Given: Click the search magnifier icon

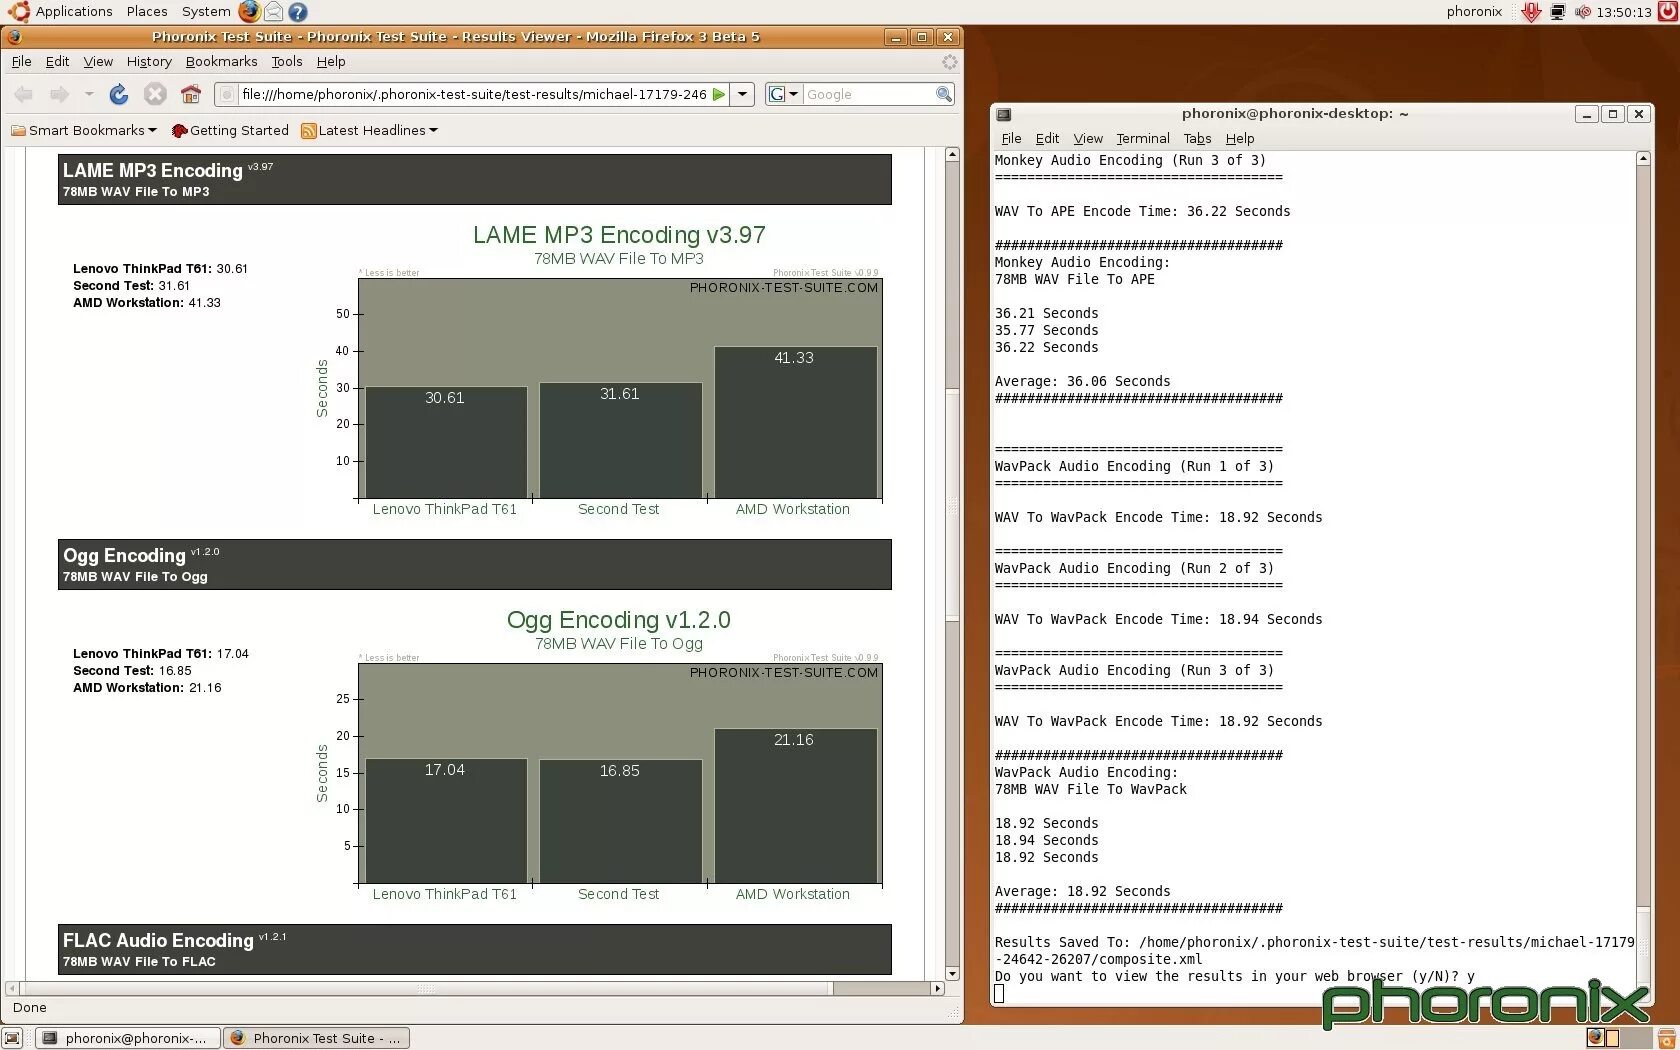Looking at the screenshot, I should [943, 94].
